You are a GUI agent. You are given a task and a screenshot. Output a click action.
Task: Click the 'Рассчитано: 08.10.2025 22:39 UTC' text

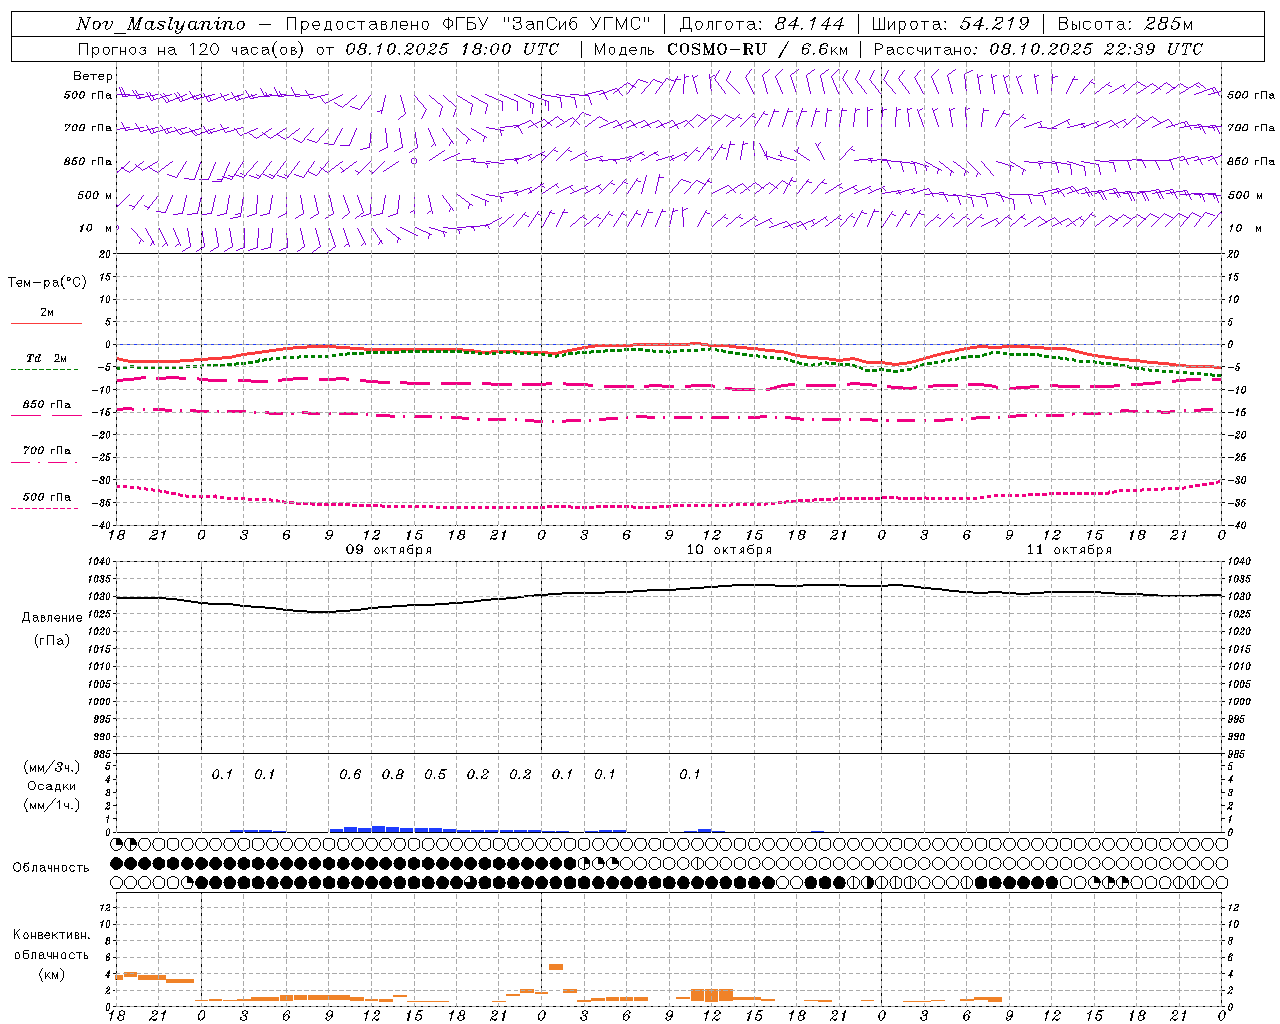point(1038,49)
